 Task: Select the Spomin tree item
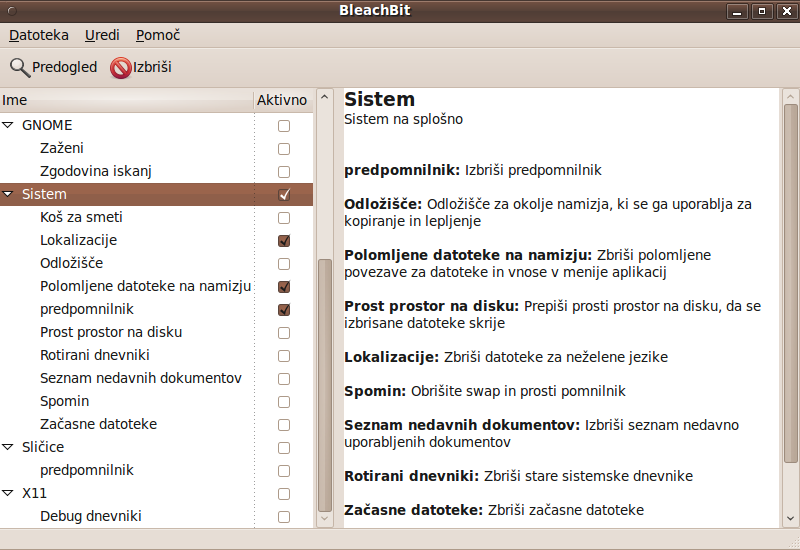click(64, 401)
